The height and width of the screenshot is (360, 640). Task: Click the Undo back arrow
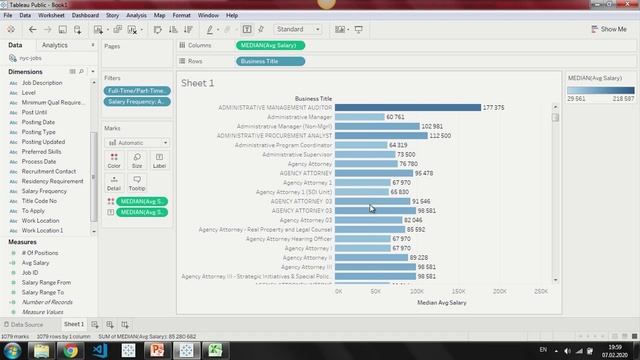click(x=32, y=29)
